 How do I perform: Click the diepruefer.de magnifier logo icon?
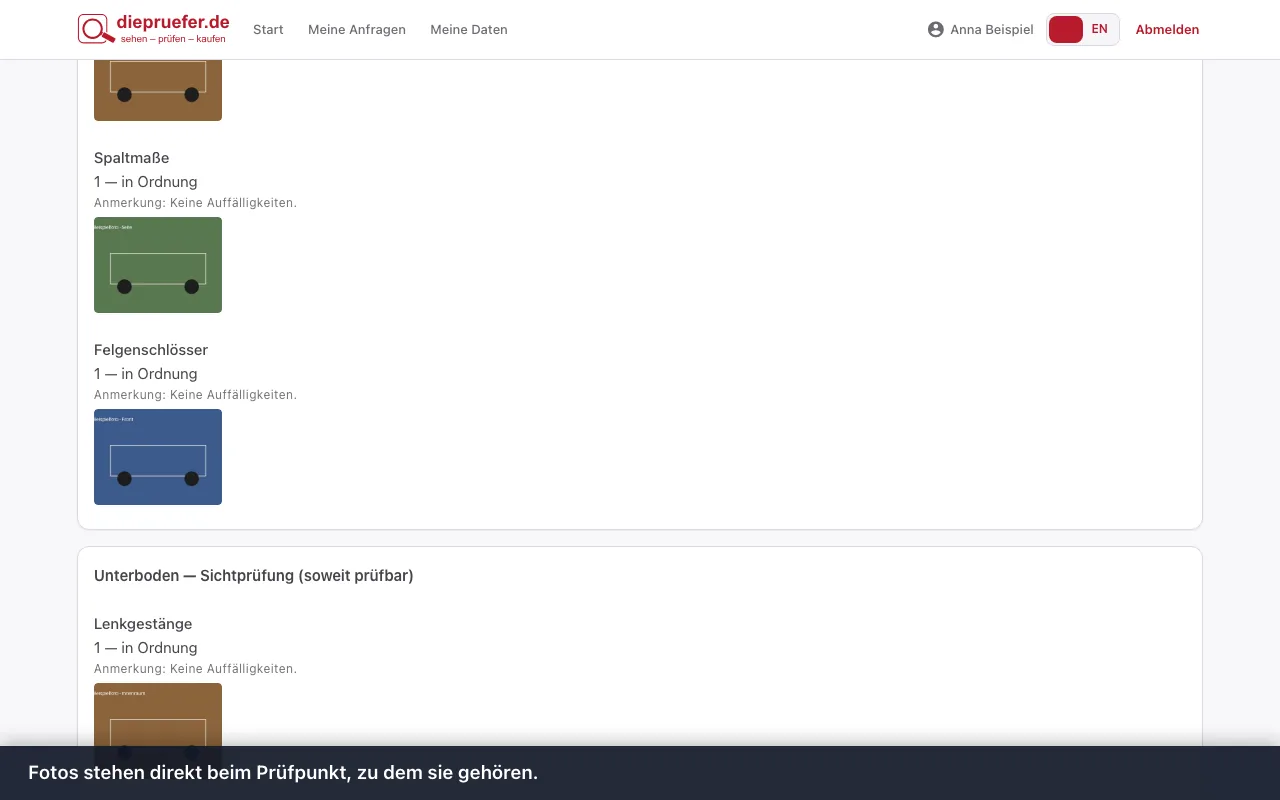click(x=95, y=29)
